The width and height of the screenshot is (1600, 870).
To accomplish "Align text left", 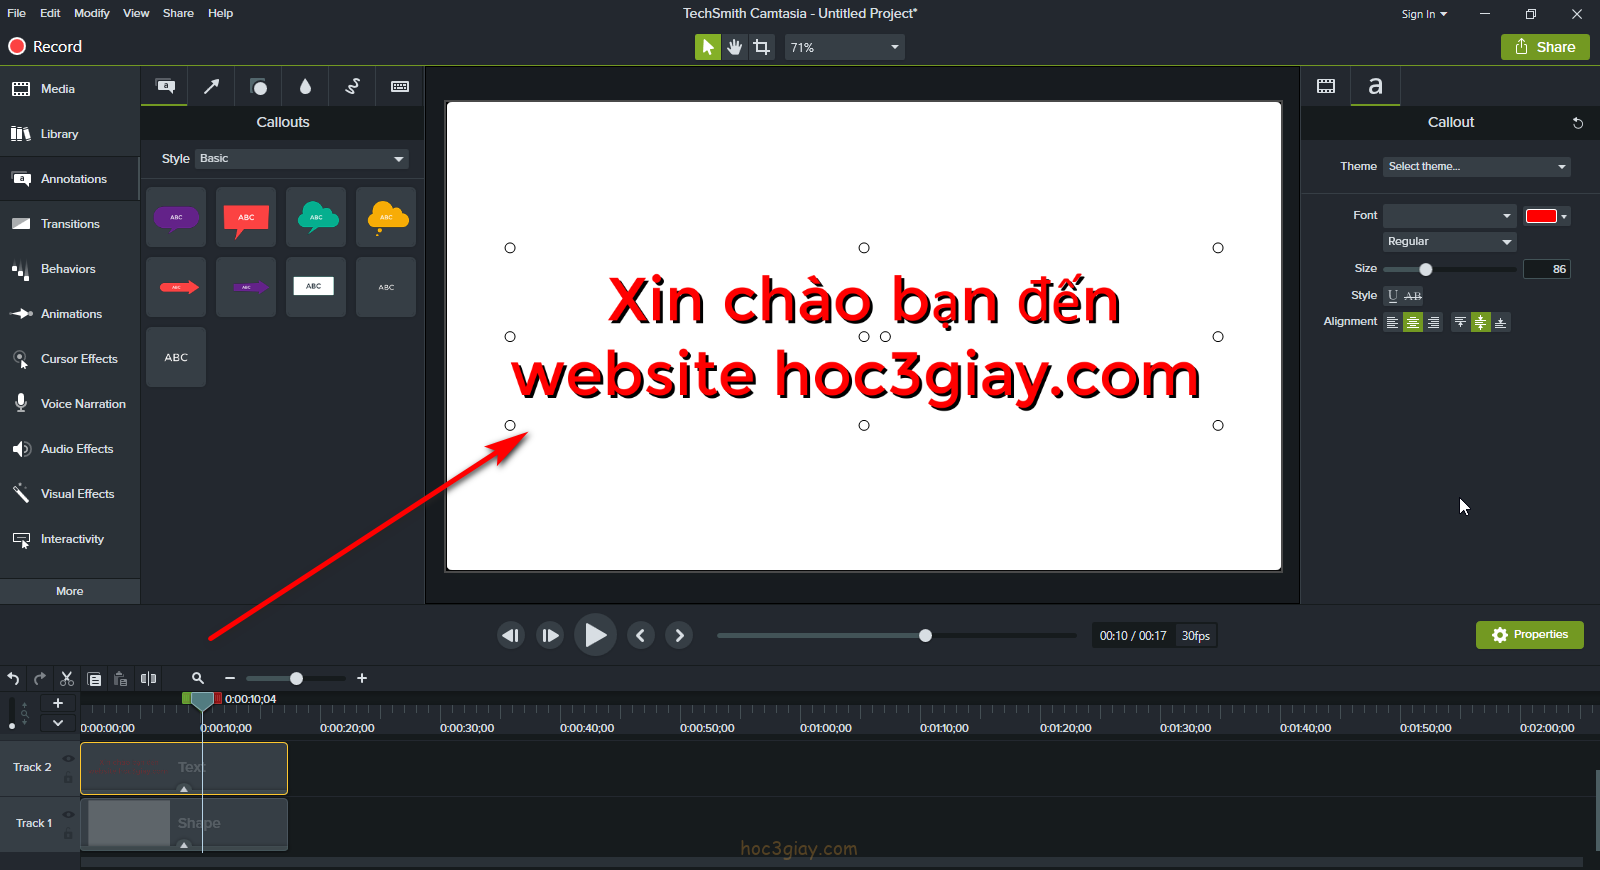I will click(x=1392, y=322).
